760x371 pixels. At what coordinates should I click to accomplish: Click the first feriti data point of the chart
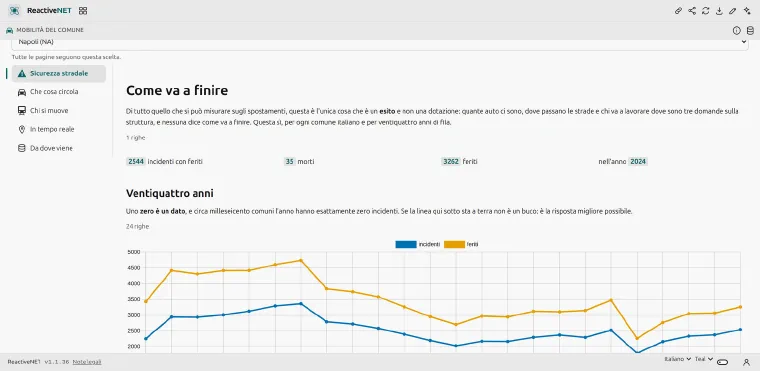(145, 302)
